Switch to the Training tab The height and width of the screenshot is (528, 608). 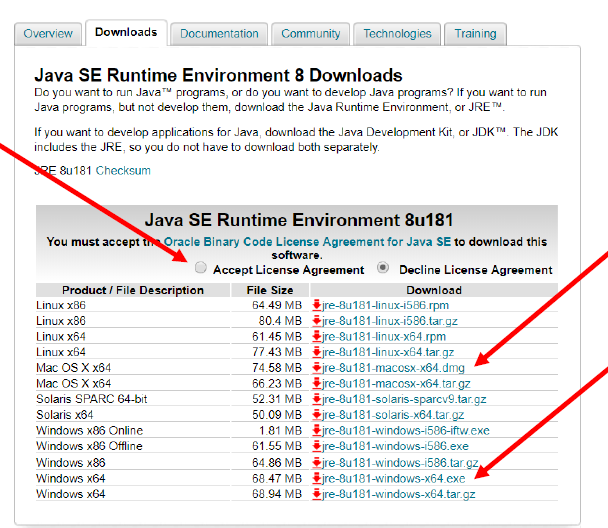475,33
